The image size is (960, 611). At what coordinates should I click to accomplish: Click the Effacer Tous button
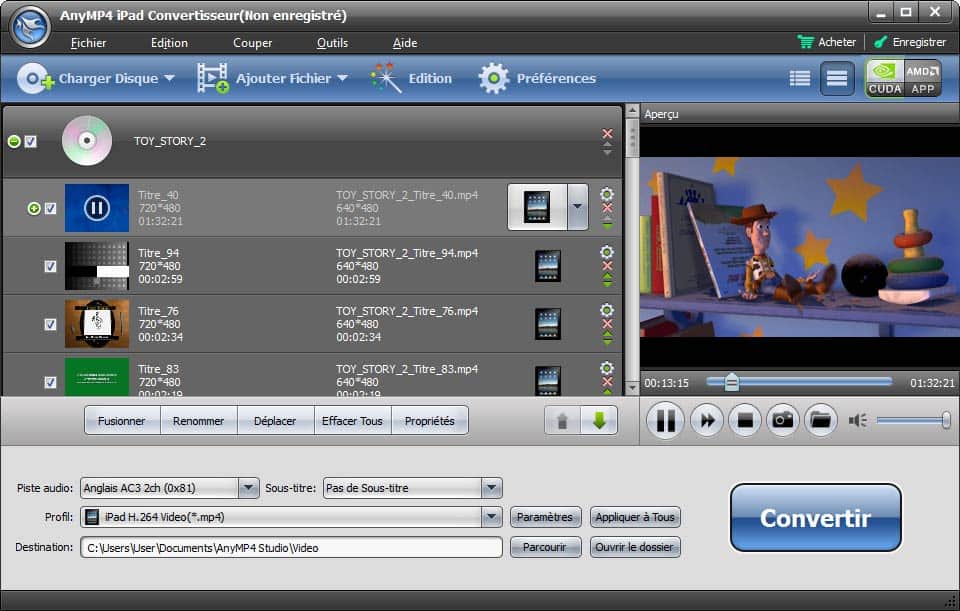pyautogui.click(x=352, y=421)
